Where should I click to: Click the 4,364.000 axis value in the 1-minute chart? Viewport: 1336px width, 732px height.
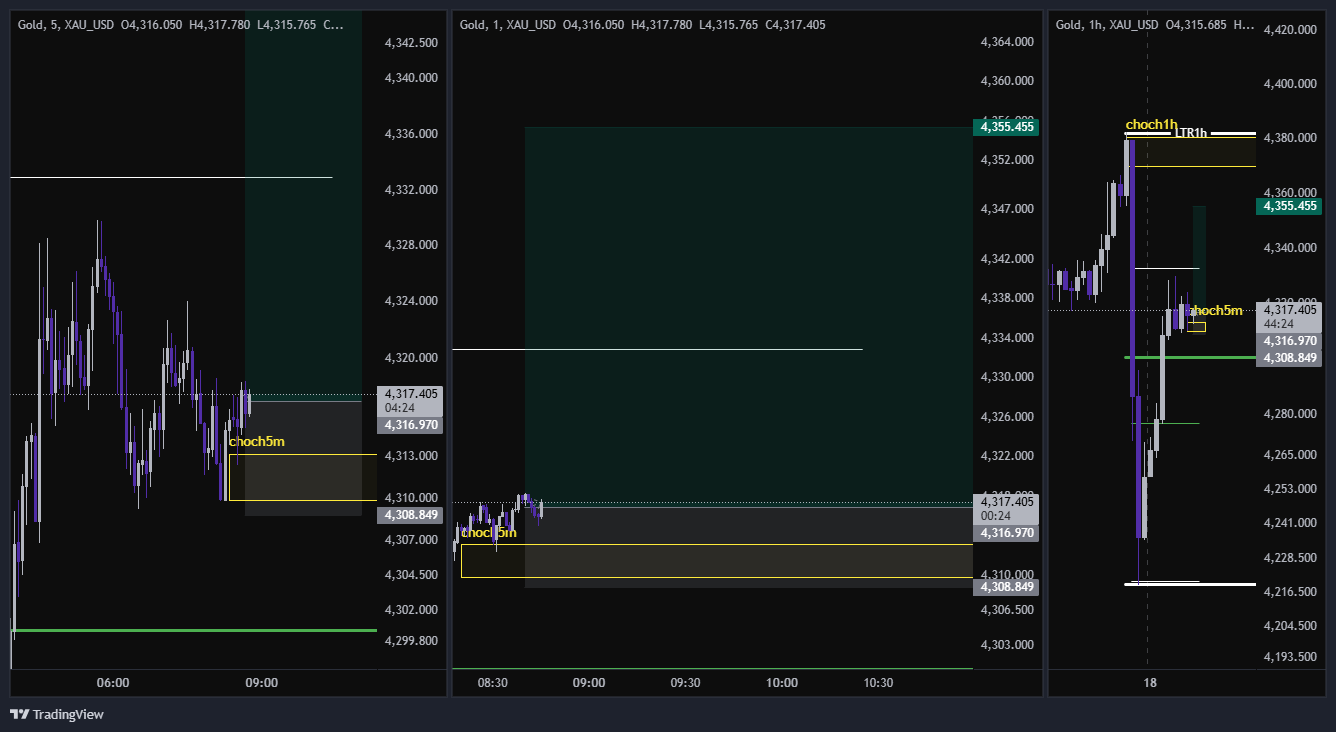click(x=1007, y=42)
